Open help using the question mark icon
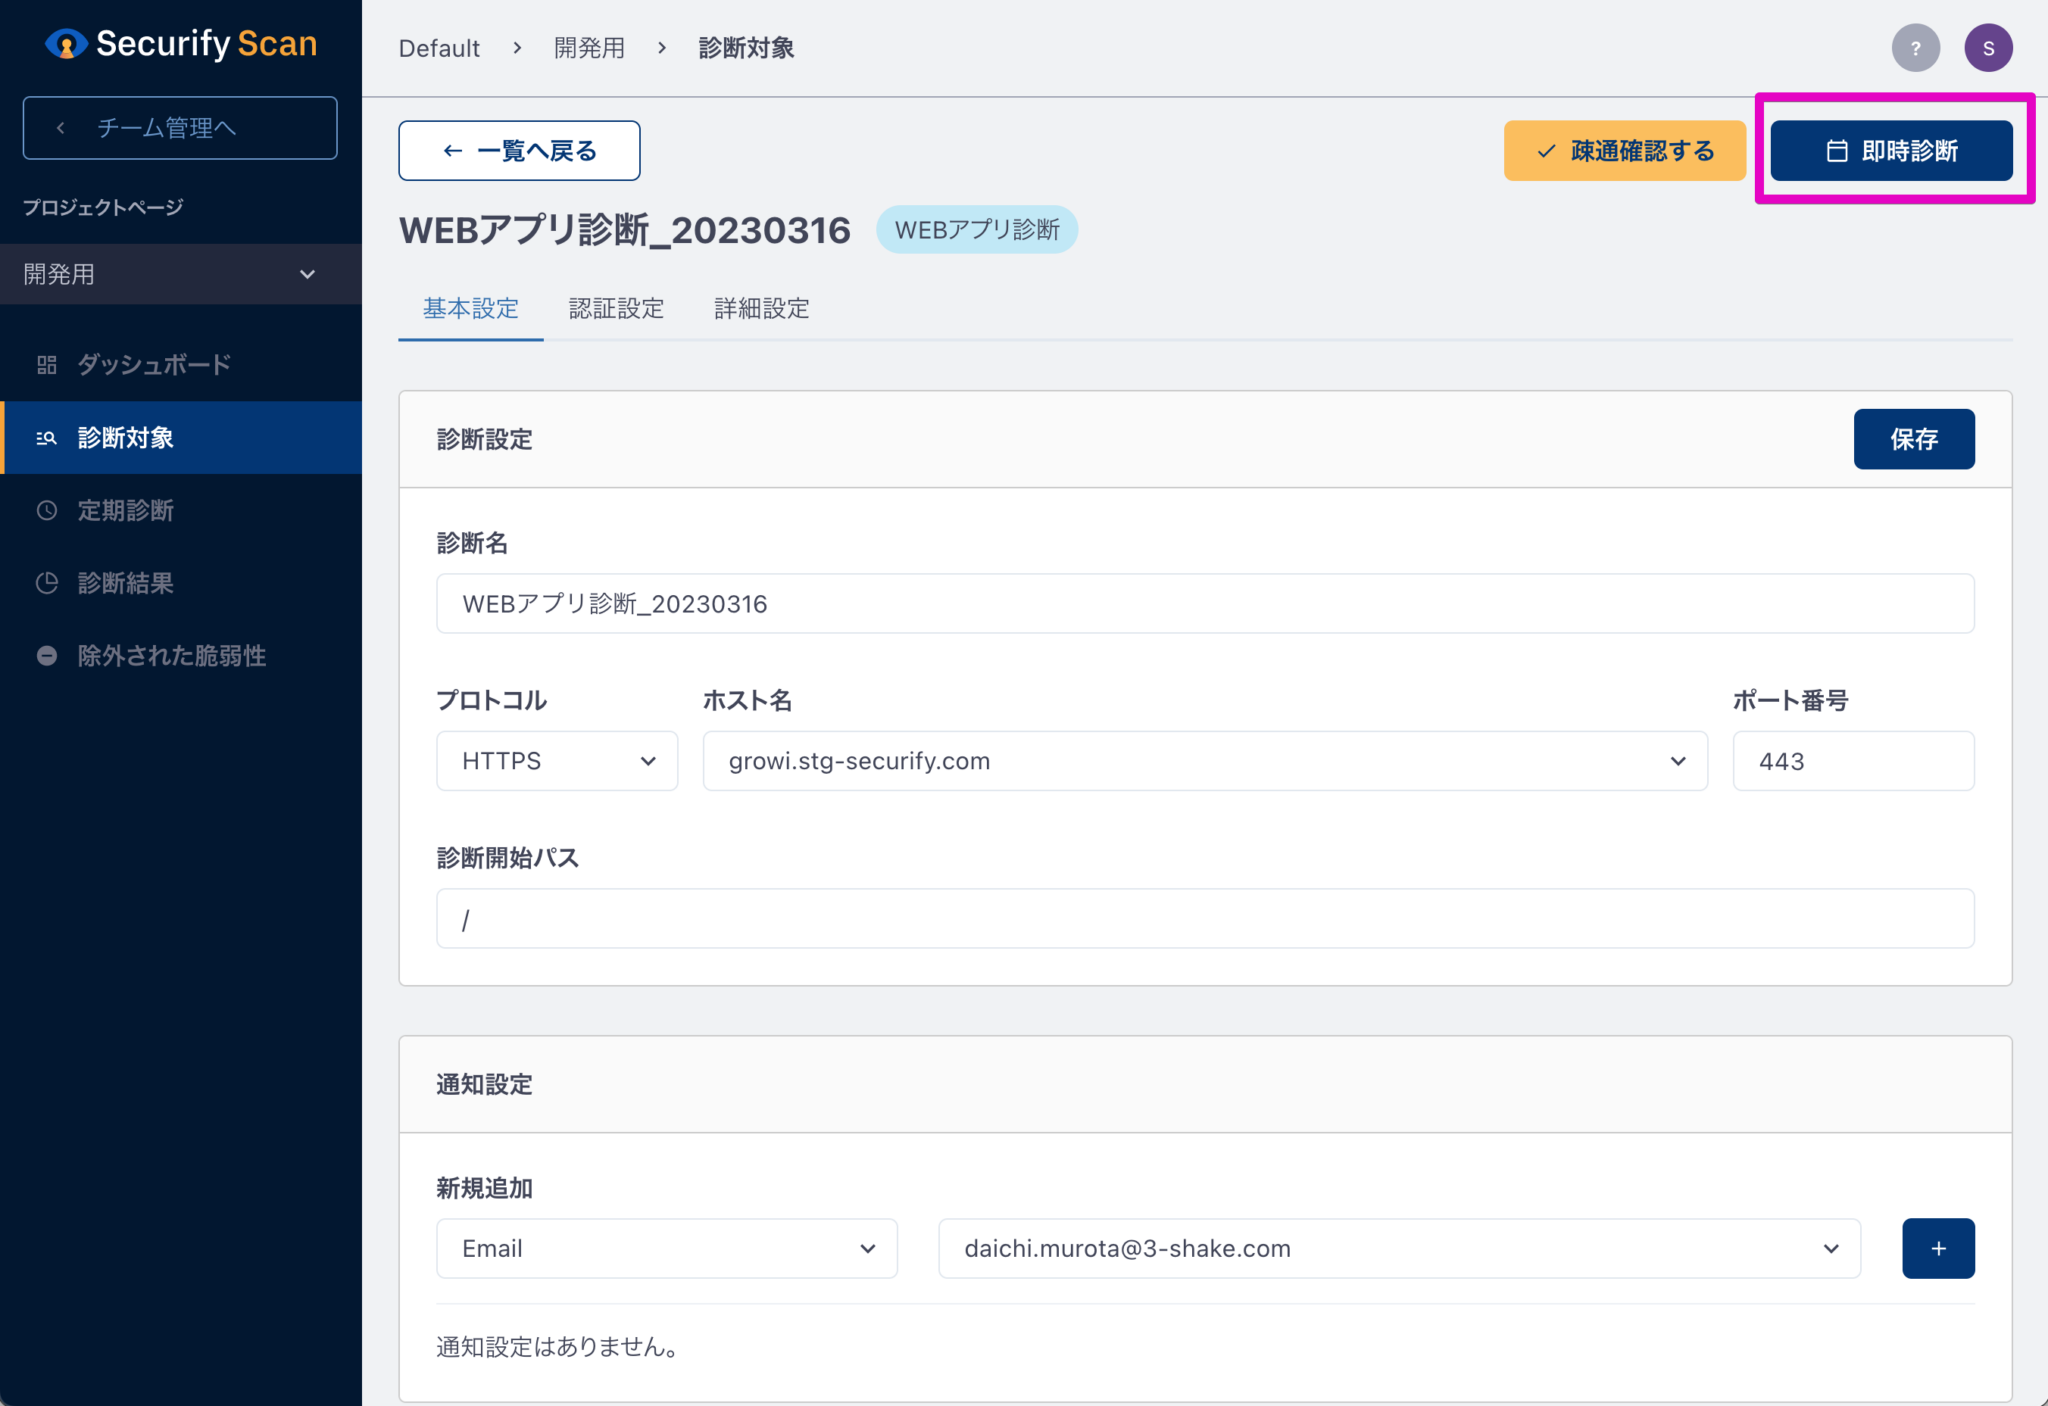 [x=1916, y=47]
